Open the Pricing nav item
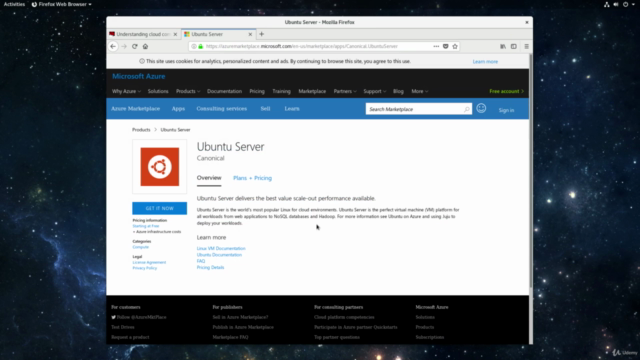 coord(257,91)
